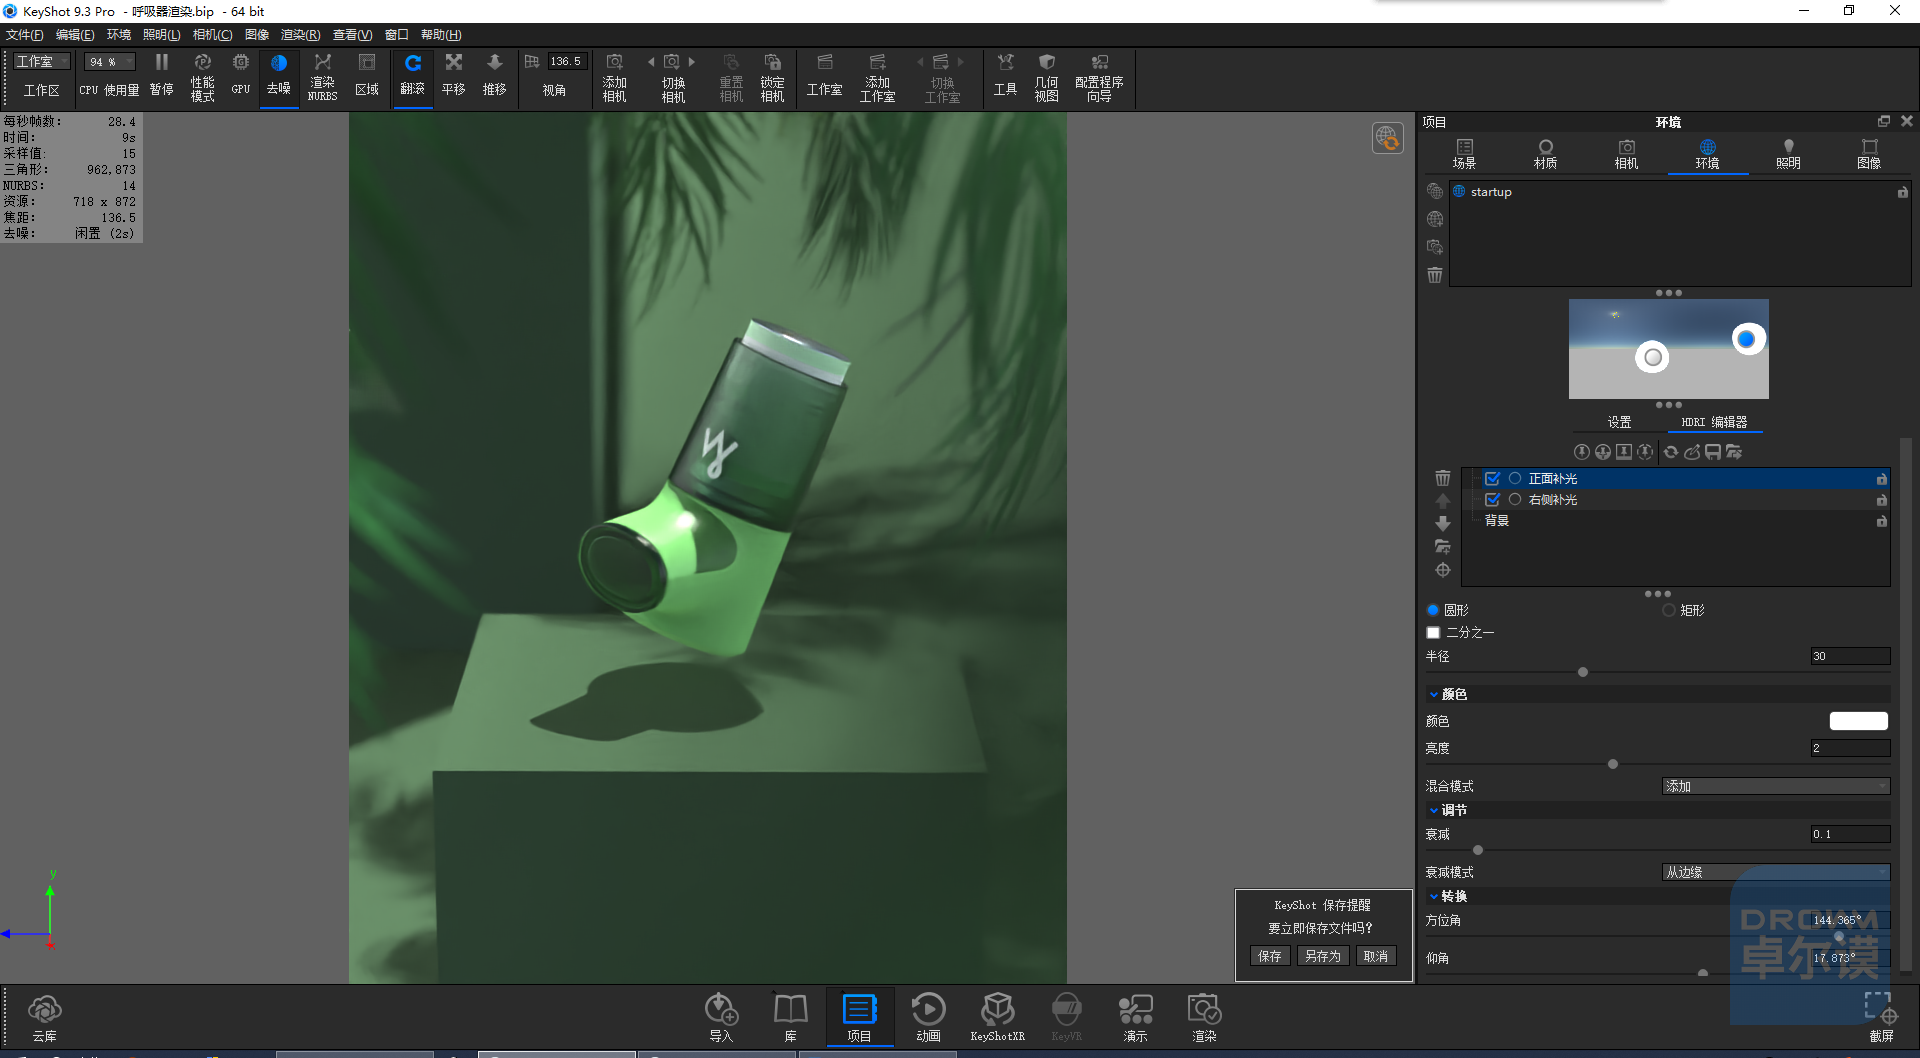Open the CPU 使用量 percentage dropdown
This screenshot has height=1058, width=1920.
coord(109,62)
